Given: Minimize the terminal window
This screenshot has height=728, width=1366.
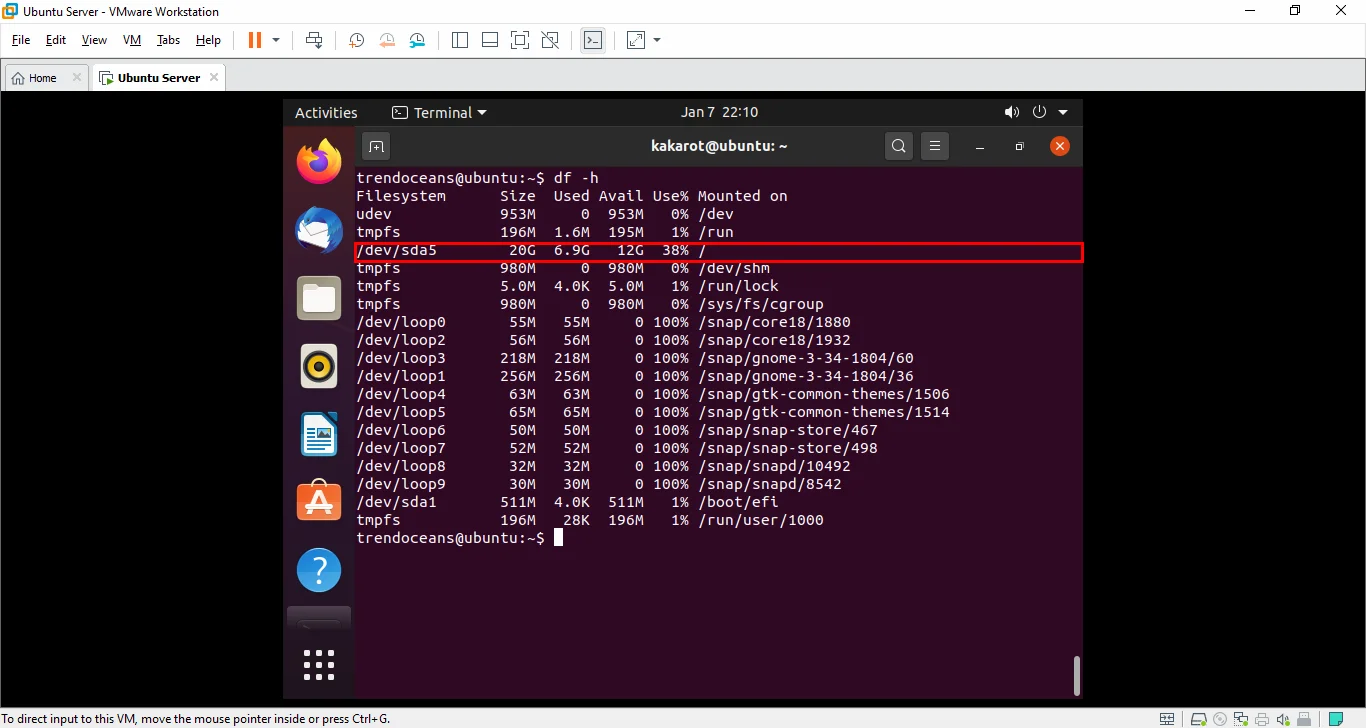Looking at the screenshot, I should tap(980, 146).
